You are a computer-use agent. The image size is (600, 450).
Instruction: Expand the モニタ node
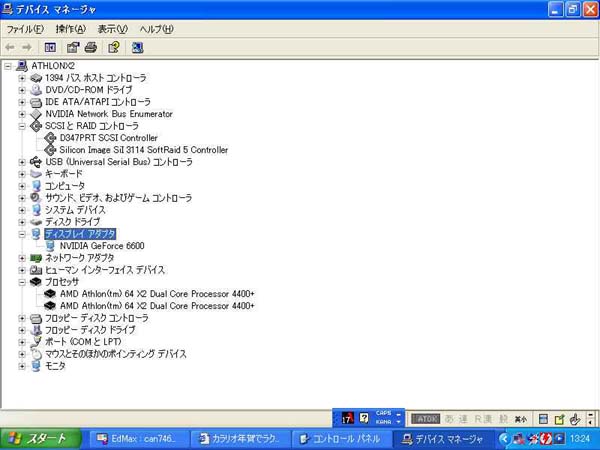[22, 366]
